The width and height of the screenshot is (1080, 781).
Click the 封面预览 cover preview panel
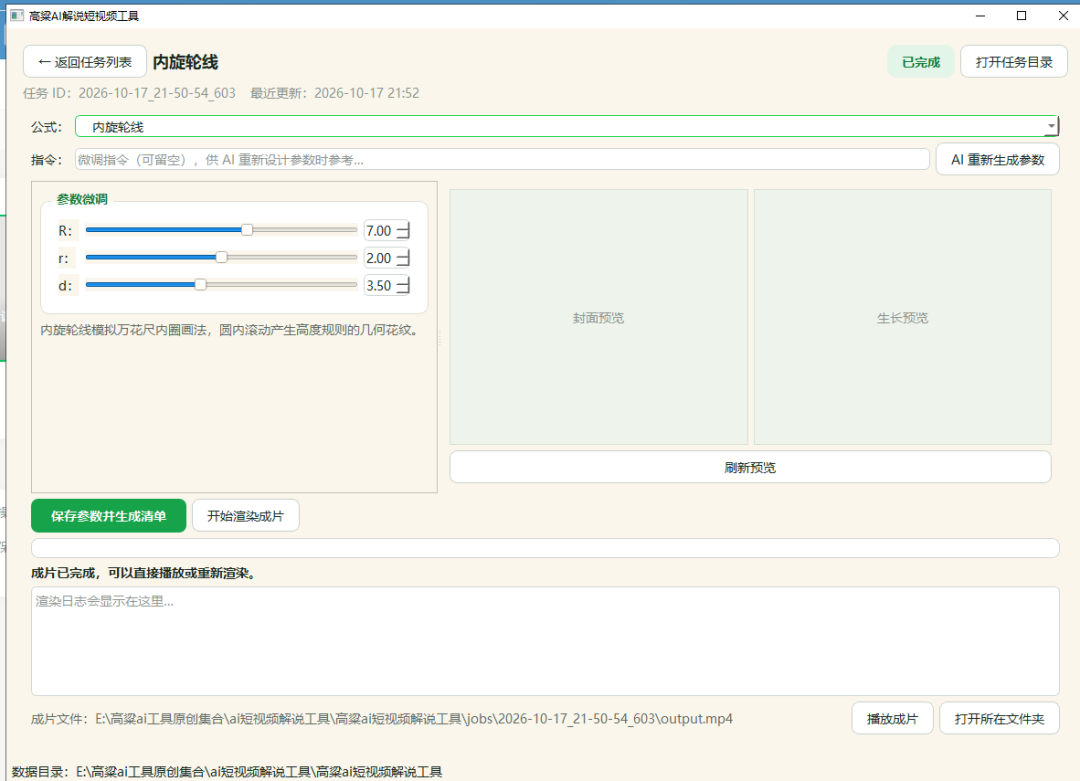tap(599, 317)
